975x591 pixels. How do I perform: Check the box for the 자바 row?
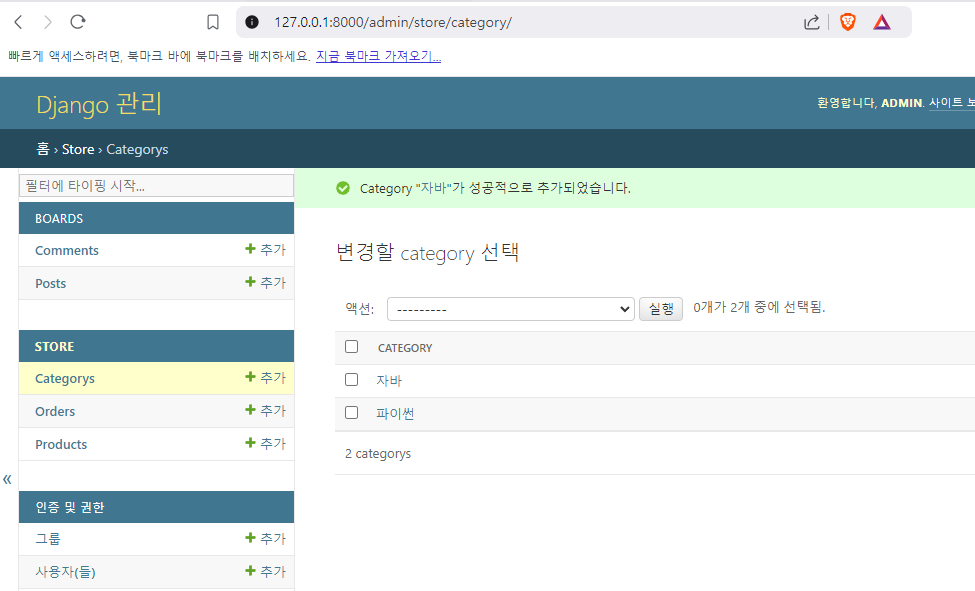351,379
